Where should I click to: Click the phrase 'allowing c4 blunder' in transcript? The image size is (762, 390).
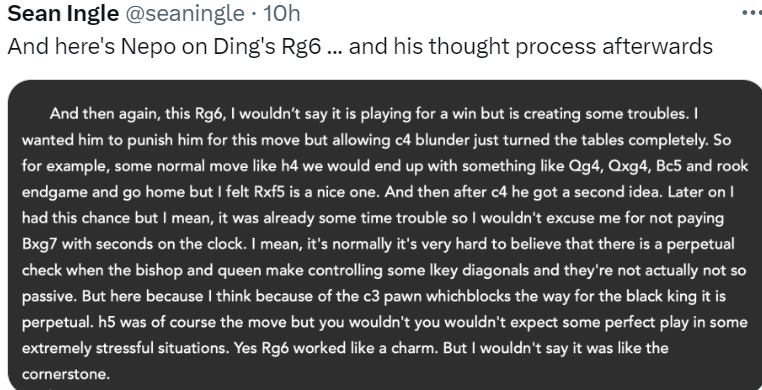402,140
